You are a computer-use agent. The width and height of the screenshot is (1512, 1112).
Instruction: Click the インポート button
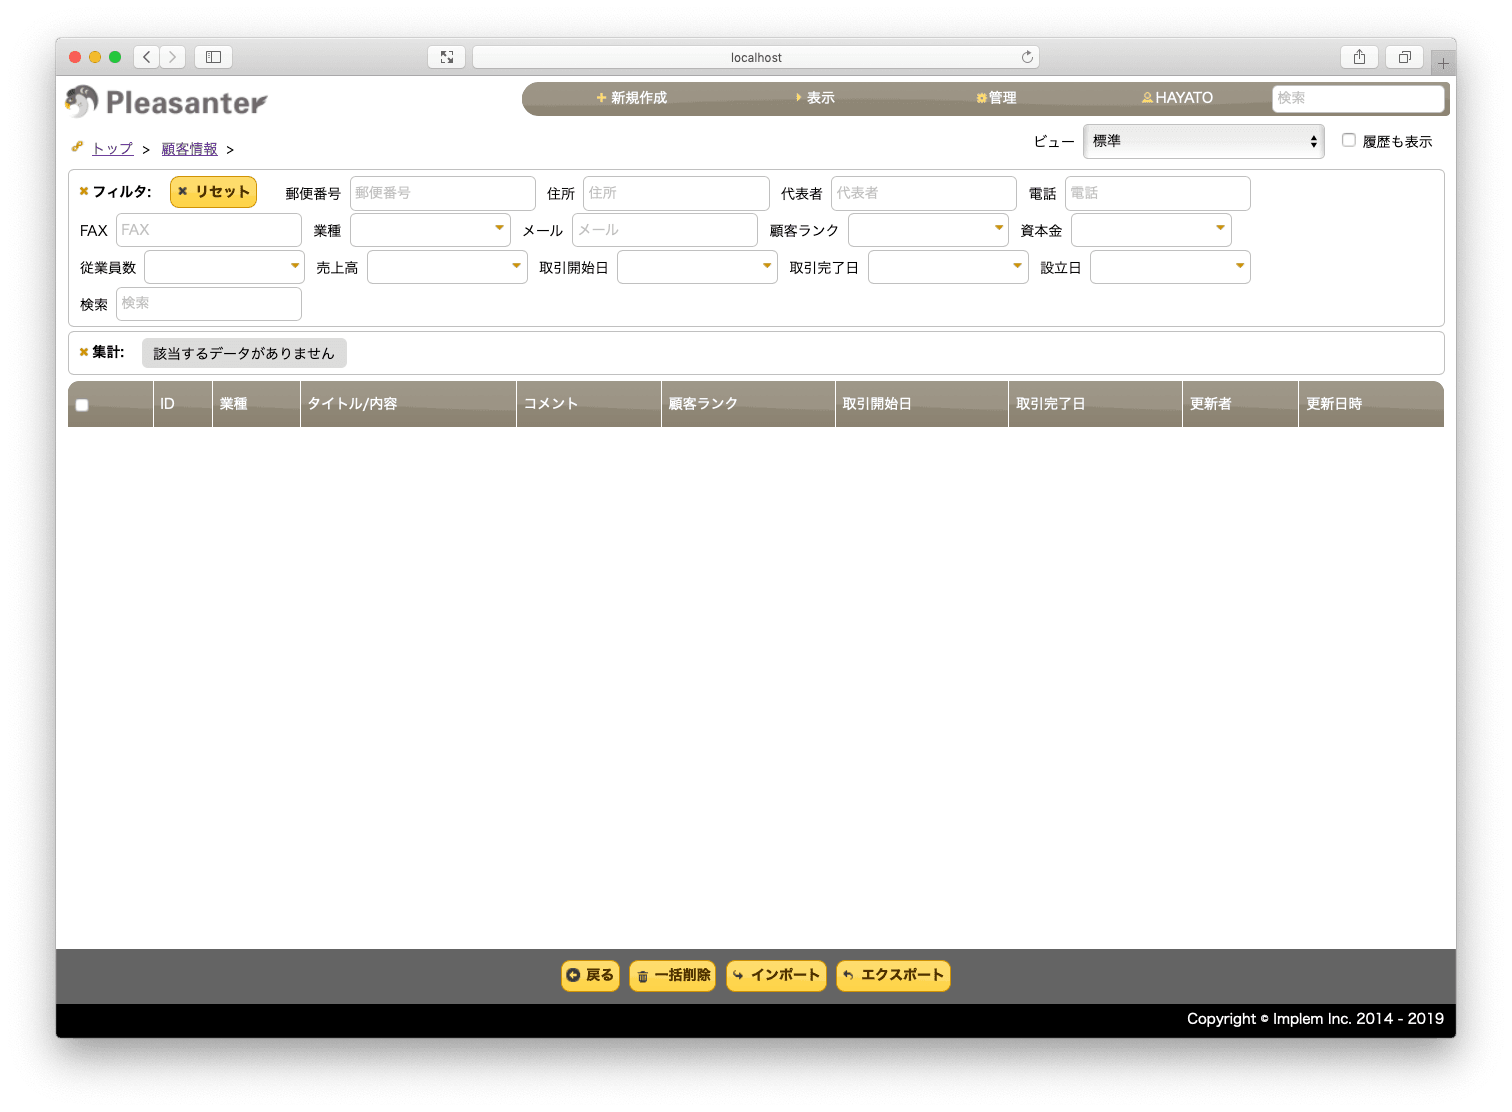[x=776, y=975]
